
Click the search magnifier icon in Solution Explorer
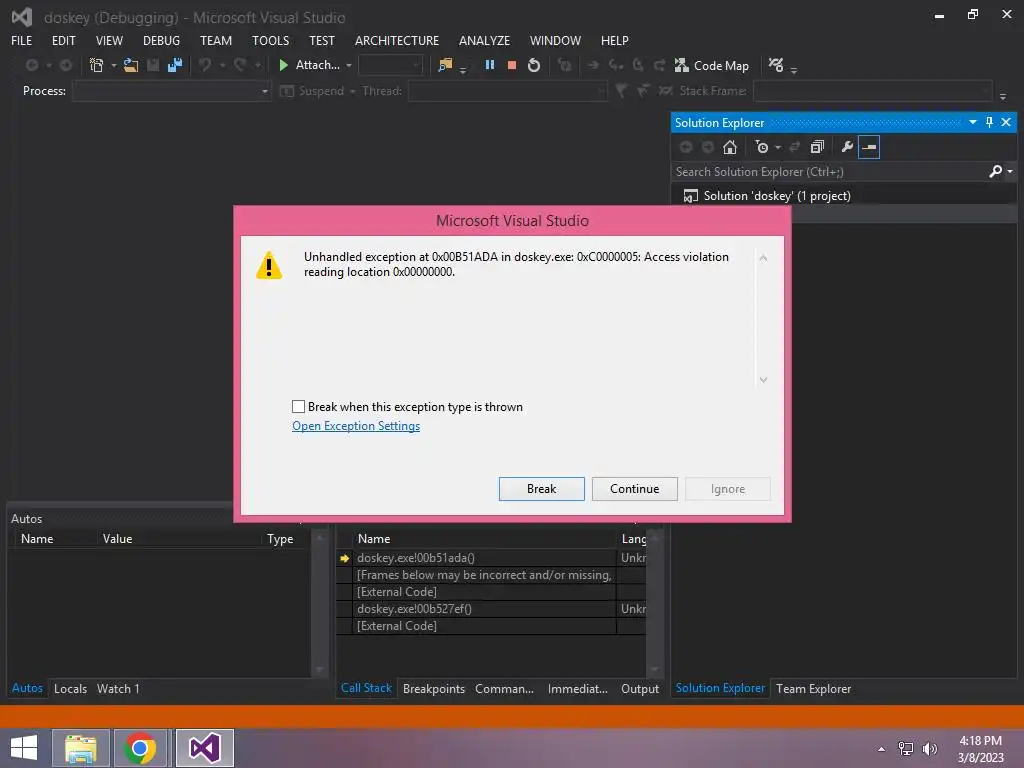(995, 171)
